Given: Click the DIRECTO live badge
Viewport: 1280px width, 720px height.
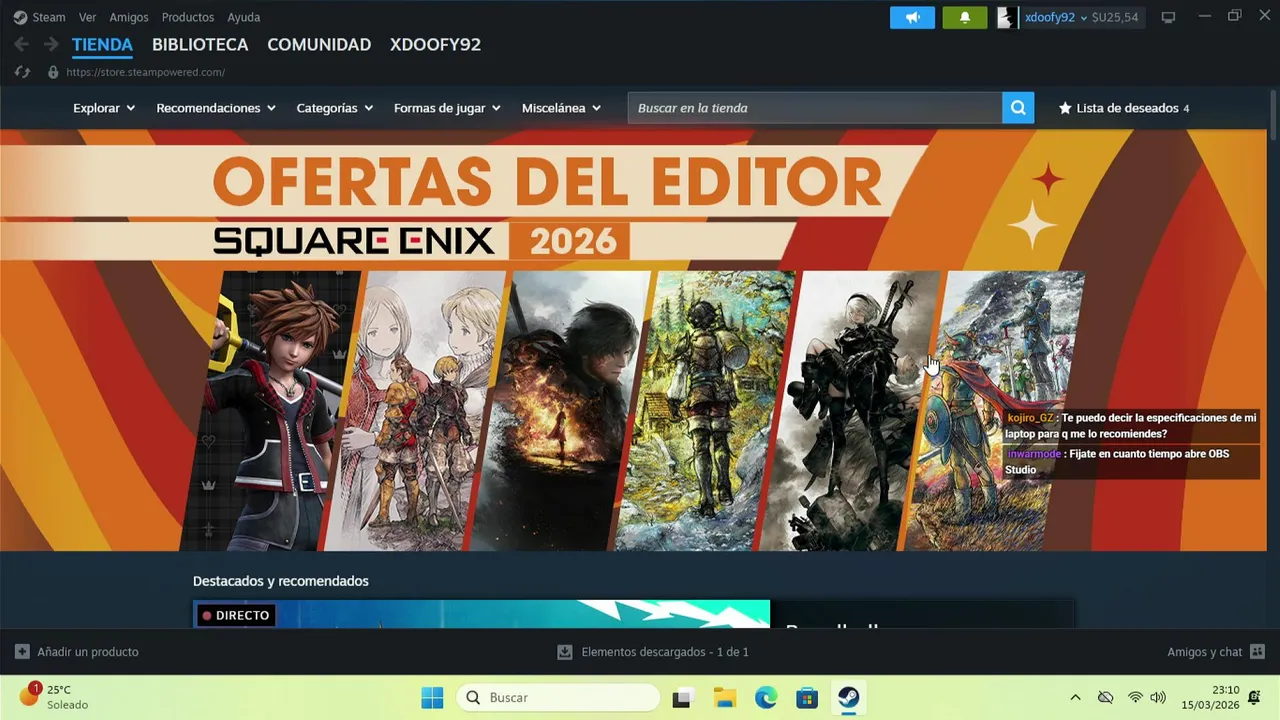Looking at the screenshot, I should click(x=236, y=615).
